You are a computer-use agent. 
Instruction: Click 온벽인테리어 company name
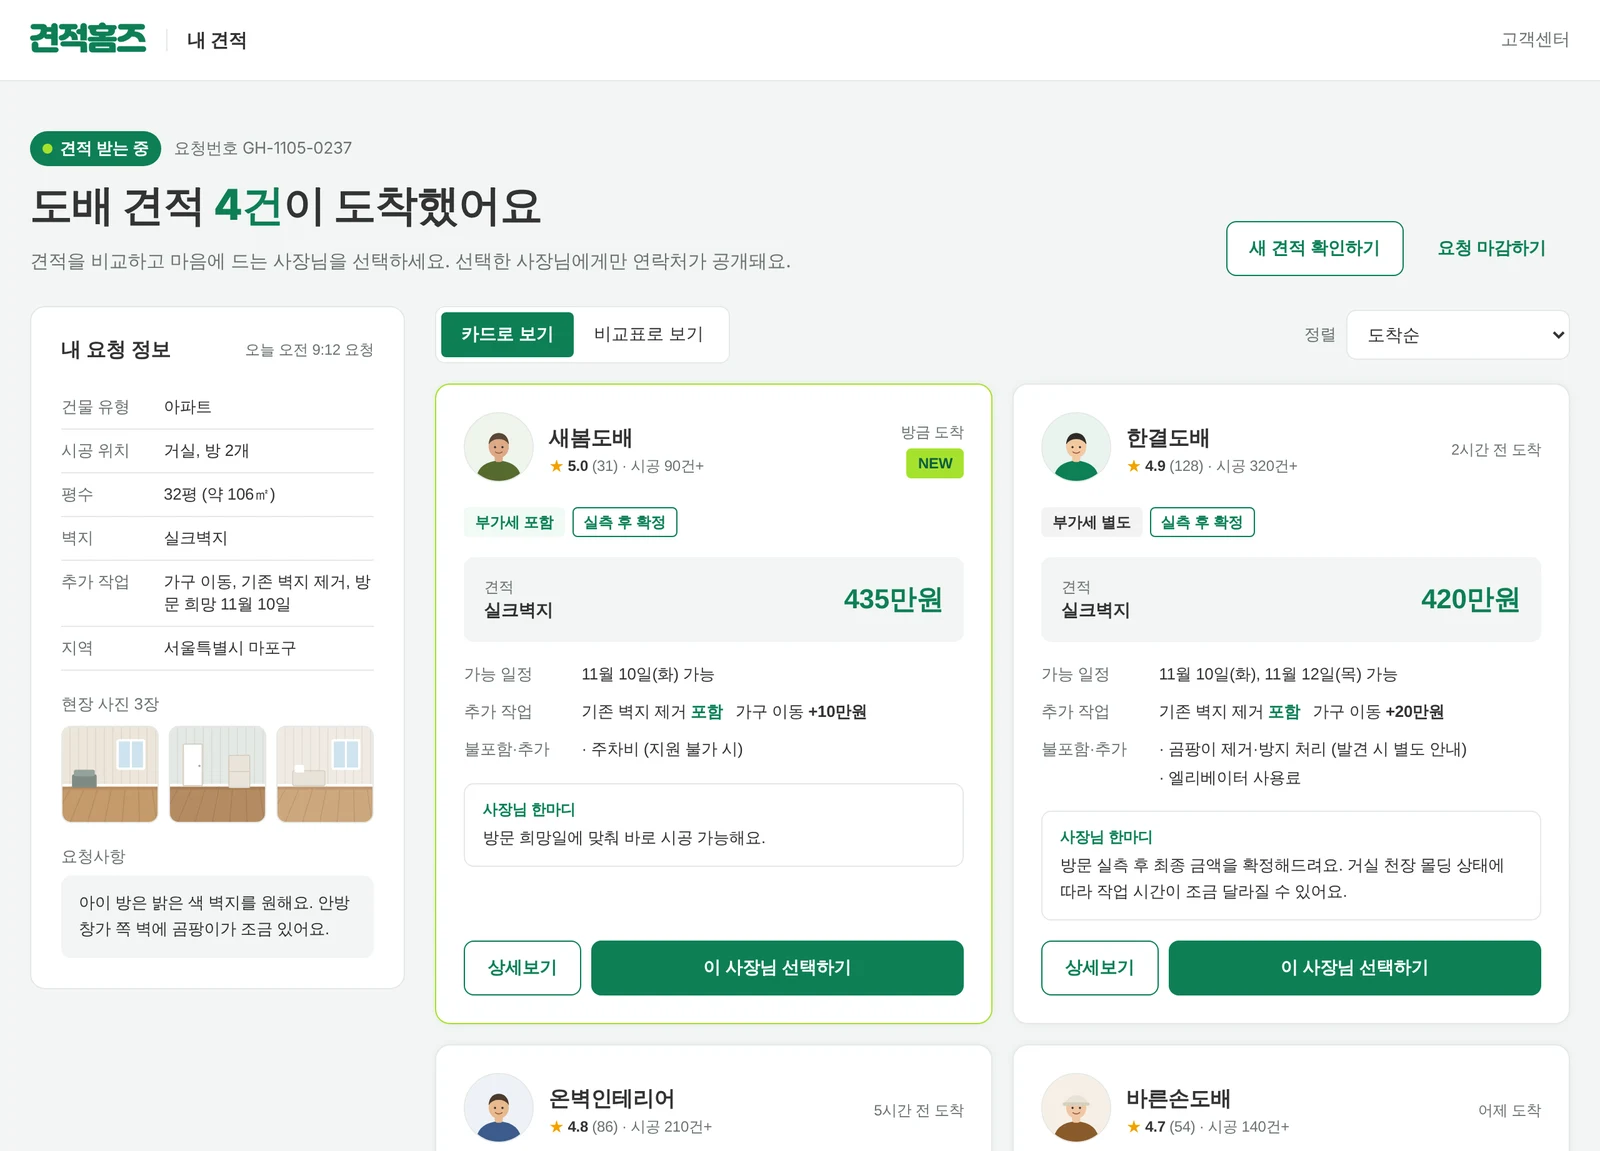coord(611,1099)
